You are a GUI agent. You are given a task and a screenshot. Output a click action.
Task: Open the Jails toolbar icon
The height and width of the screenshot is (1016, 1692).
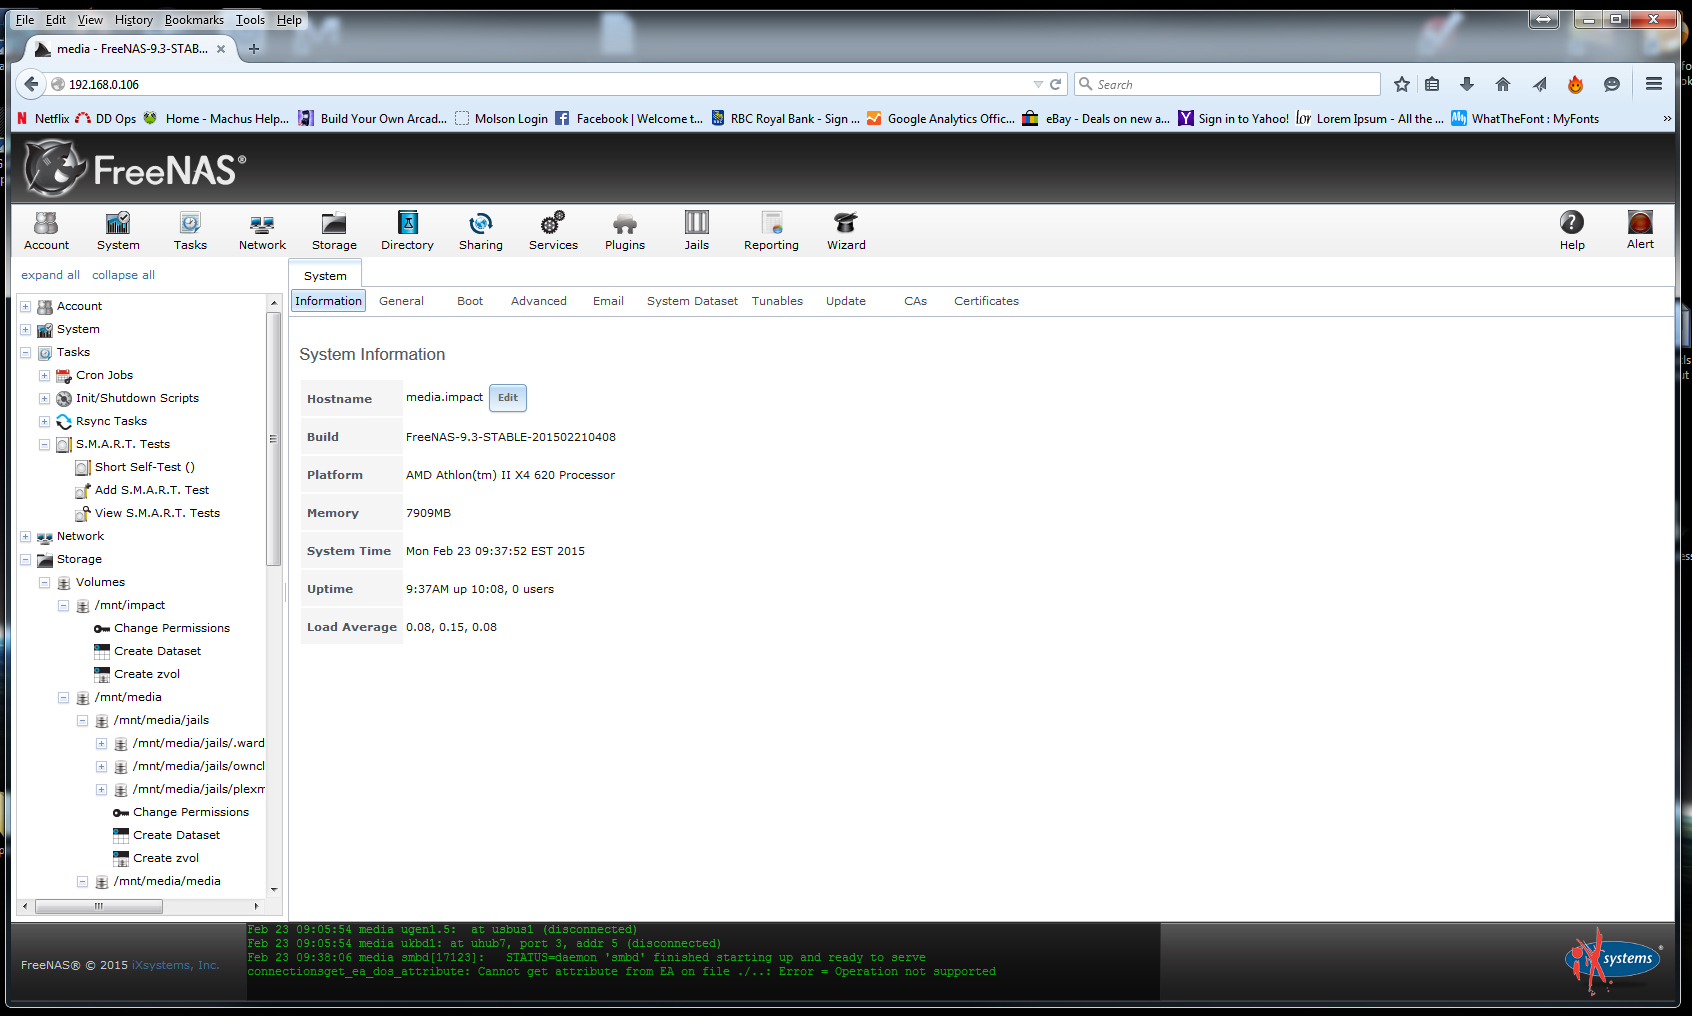[x=697, y=231]
